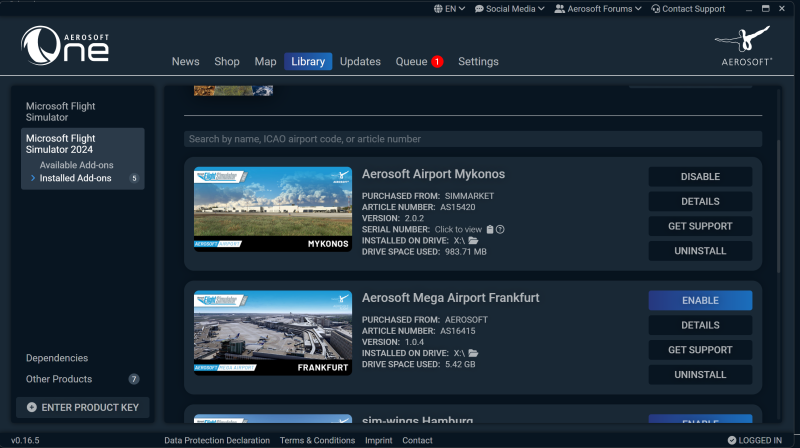Uninstall Mega Airport Frankfurt
800x448 pixels.
pos(700,375)
